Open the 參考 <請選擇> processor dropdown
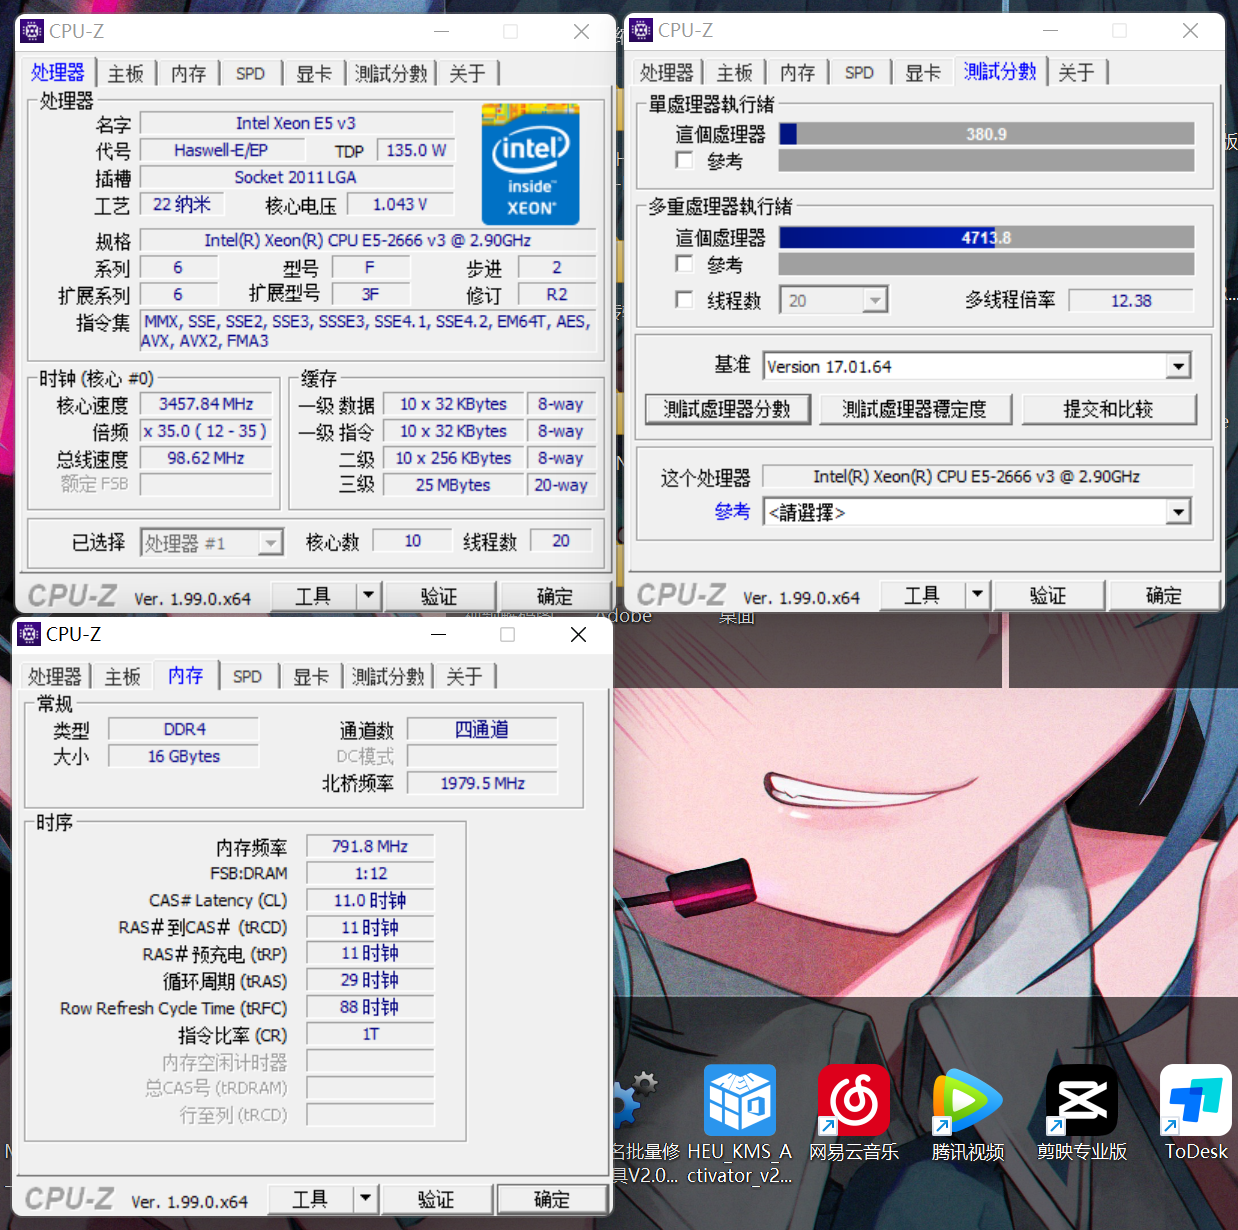 (x=1179, y=512)
